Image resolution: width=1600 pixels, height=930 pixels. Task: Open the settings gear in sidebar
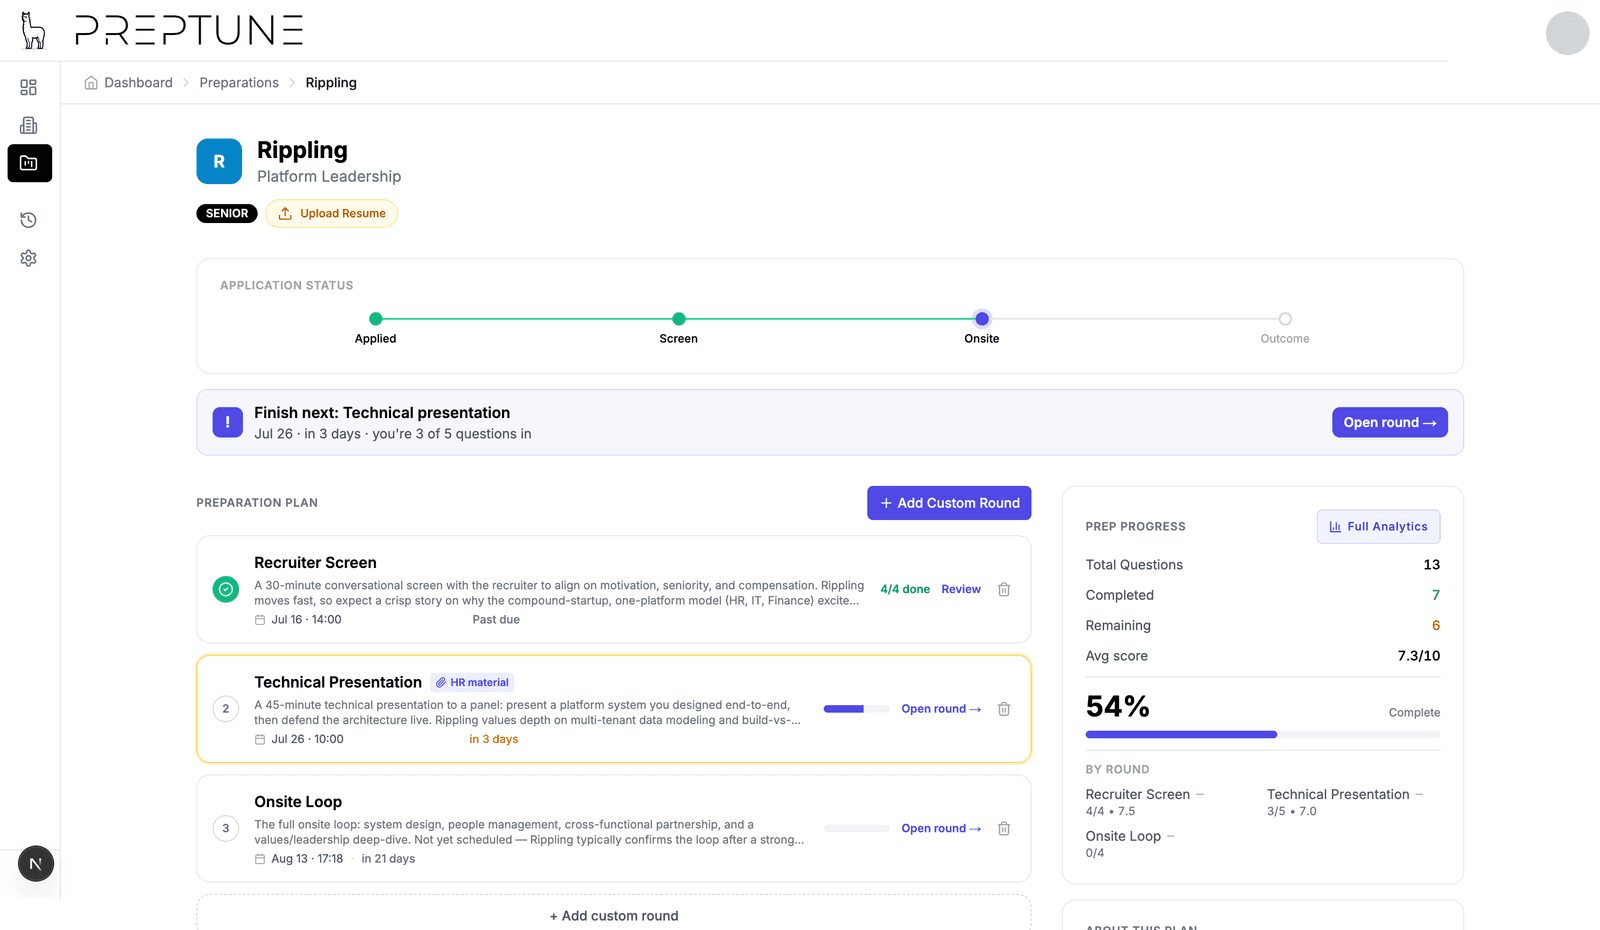pos(29,258)
